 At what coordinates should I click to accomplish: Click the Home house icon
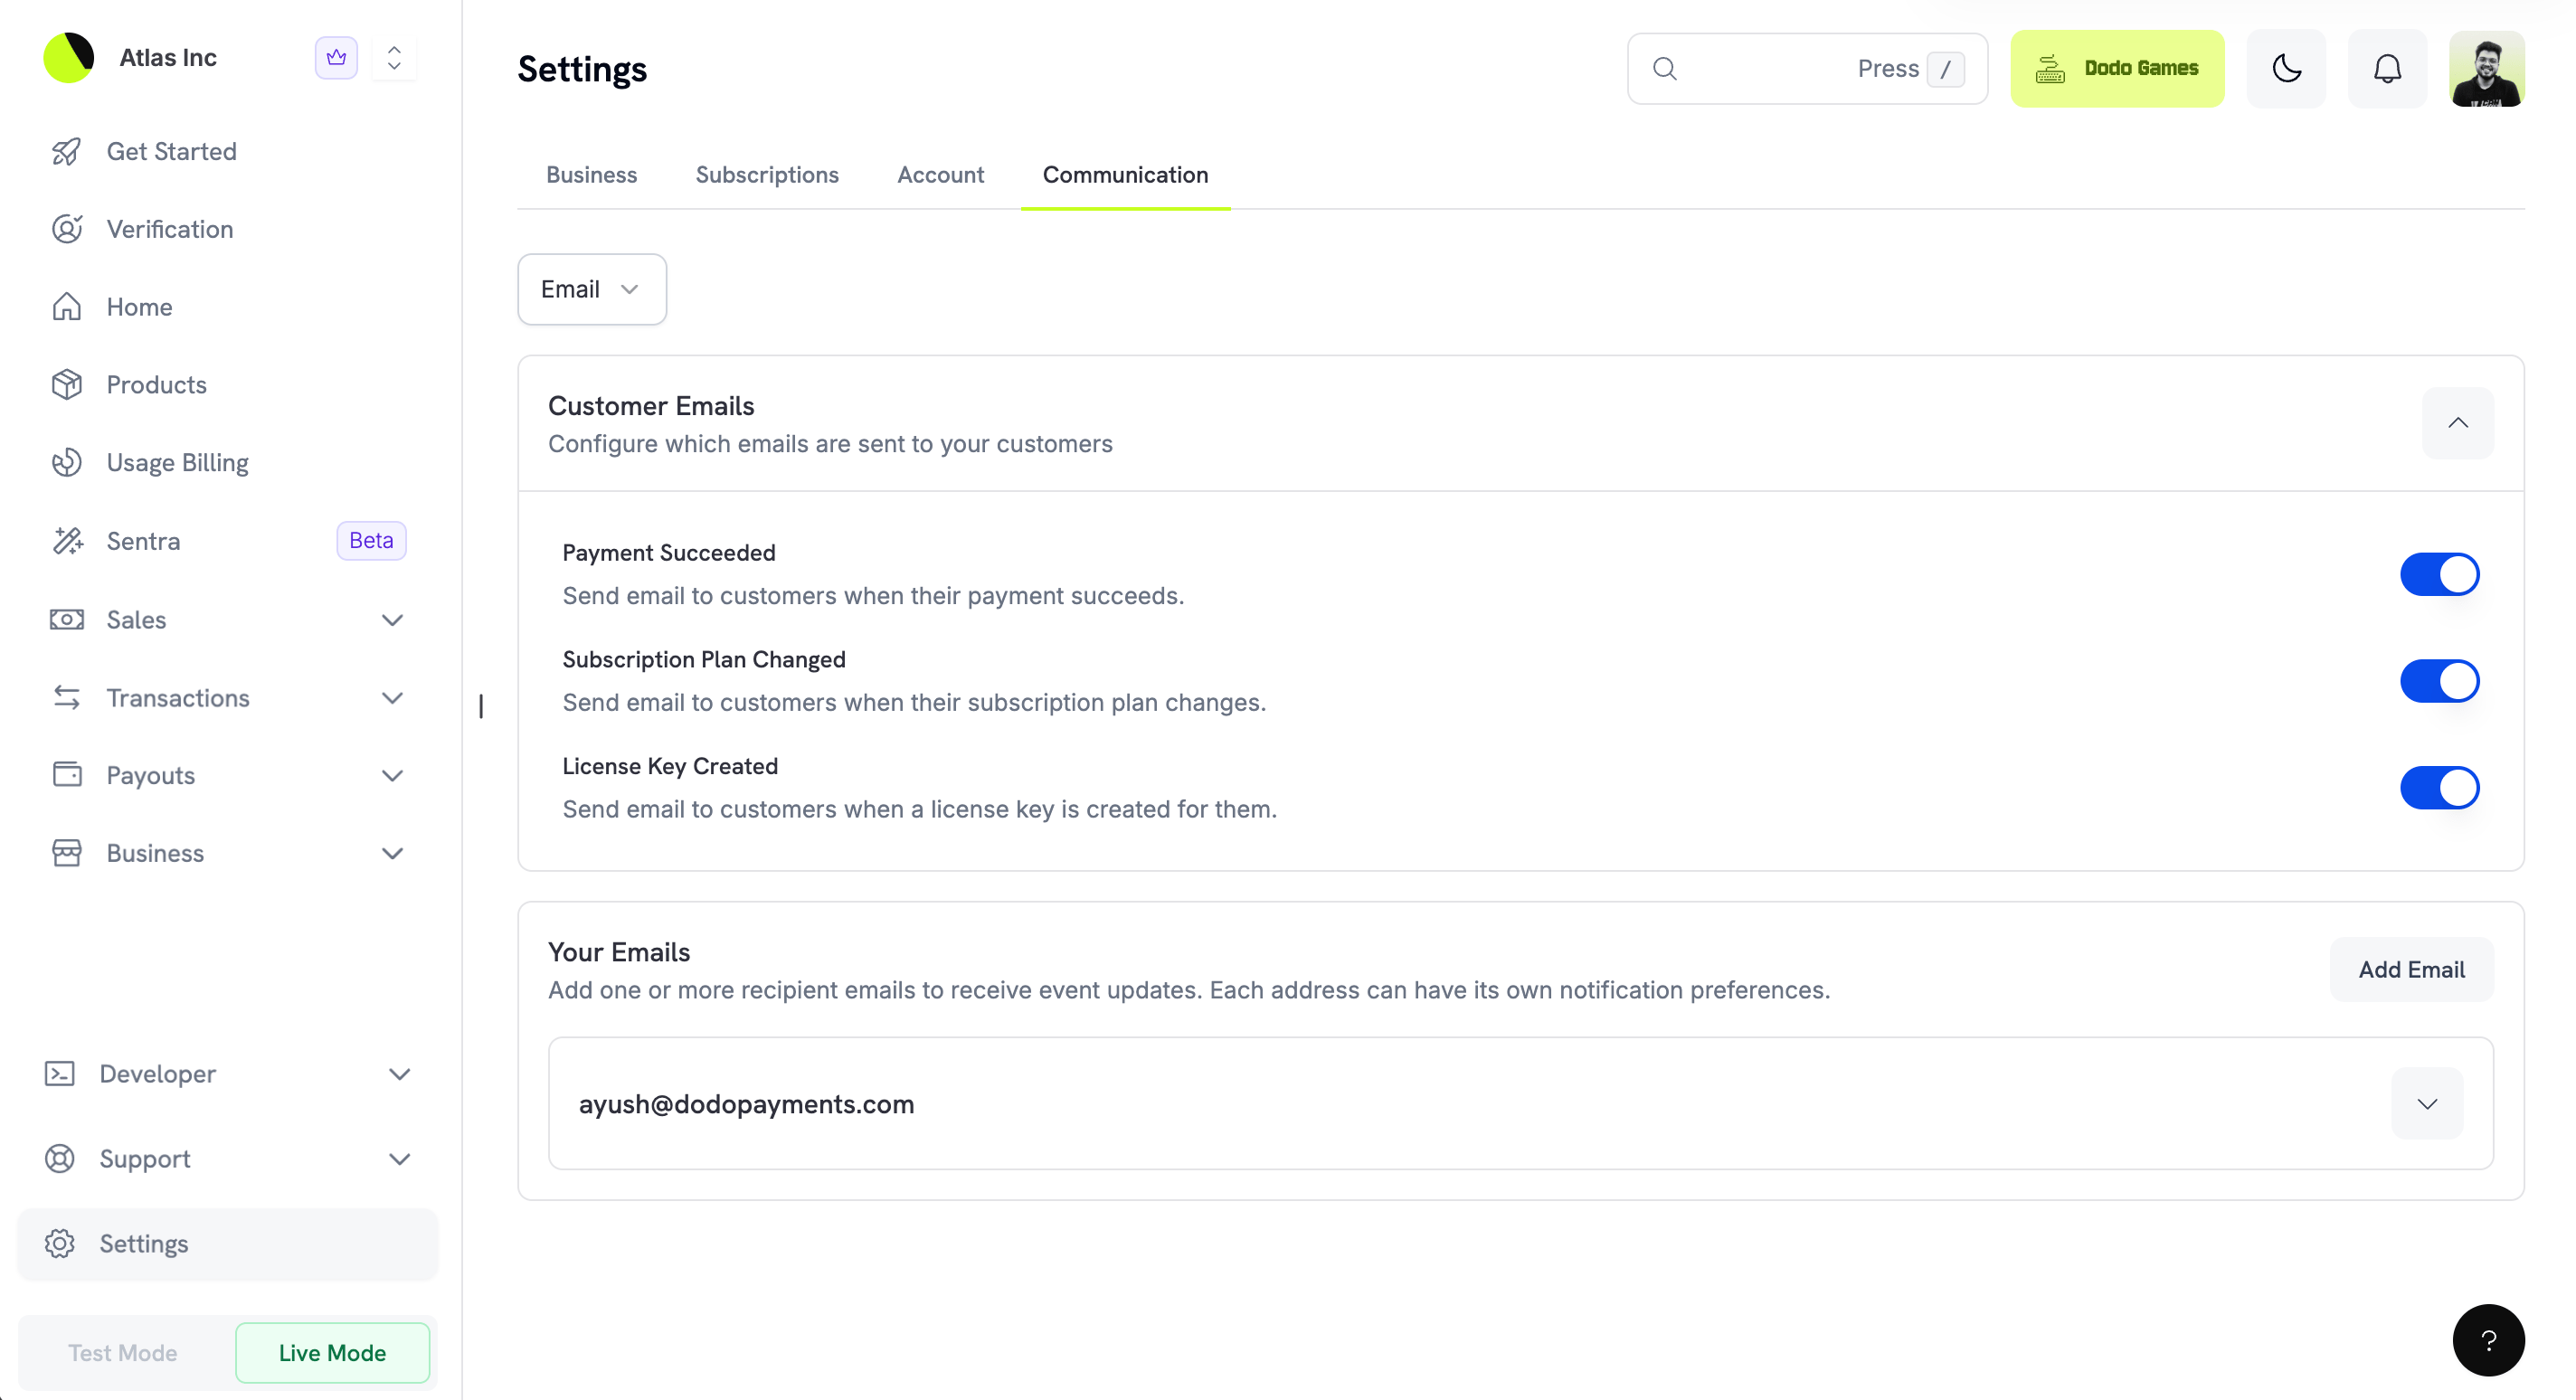click(67, 307)
